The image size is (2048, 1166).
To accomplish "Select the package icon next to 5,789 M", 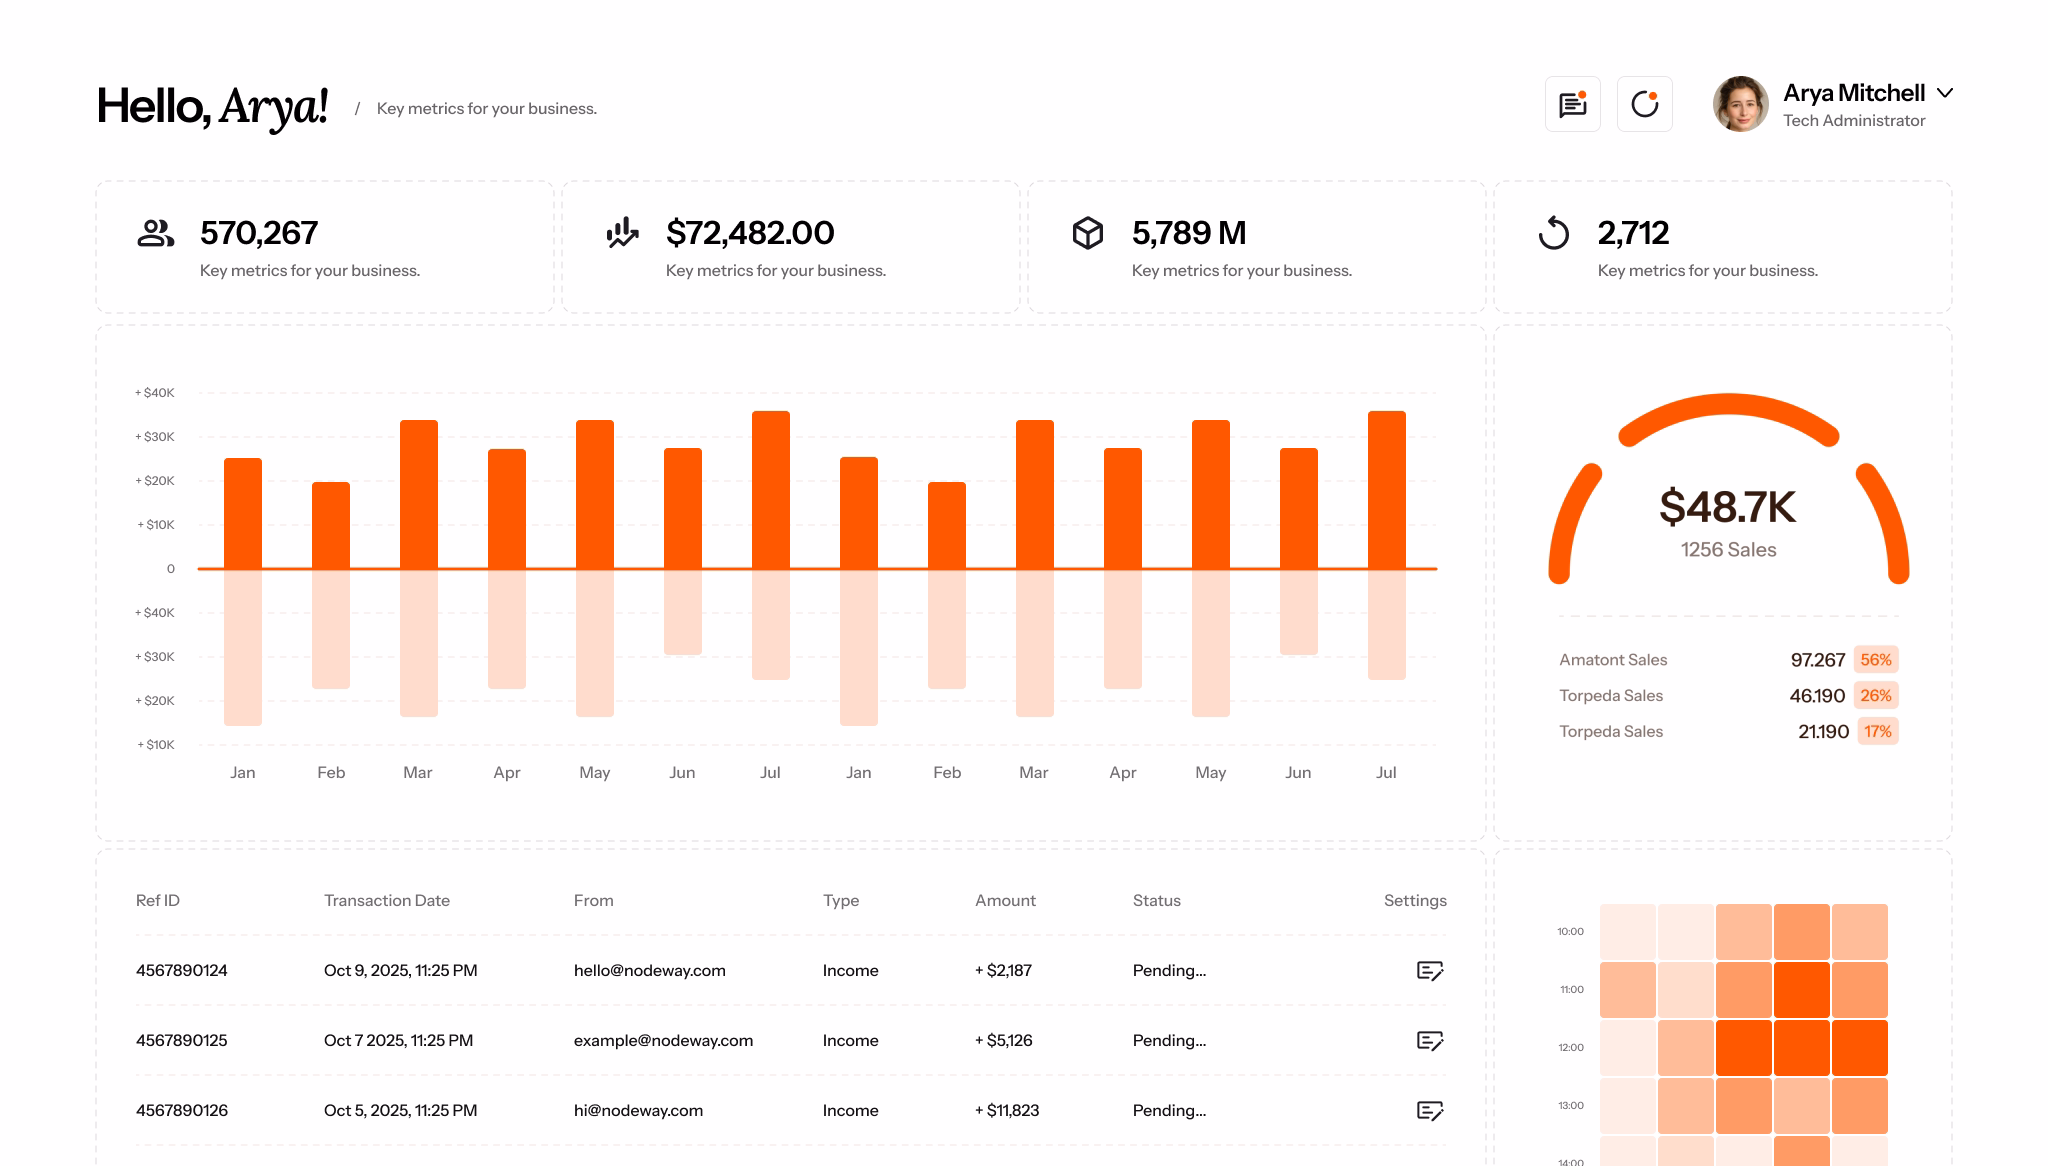I will [1088, 233].
